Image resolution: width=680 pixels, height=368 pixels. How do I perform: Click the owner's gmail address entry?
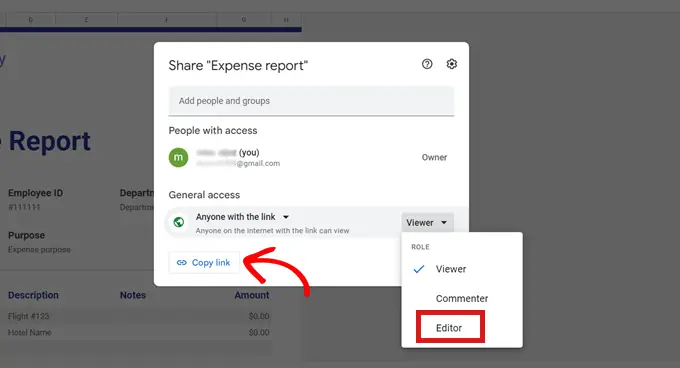(238, 163)
